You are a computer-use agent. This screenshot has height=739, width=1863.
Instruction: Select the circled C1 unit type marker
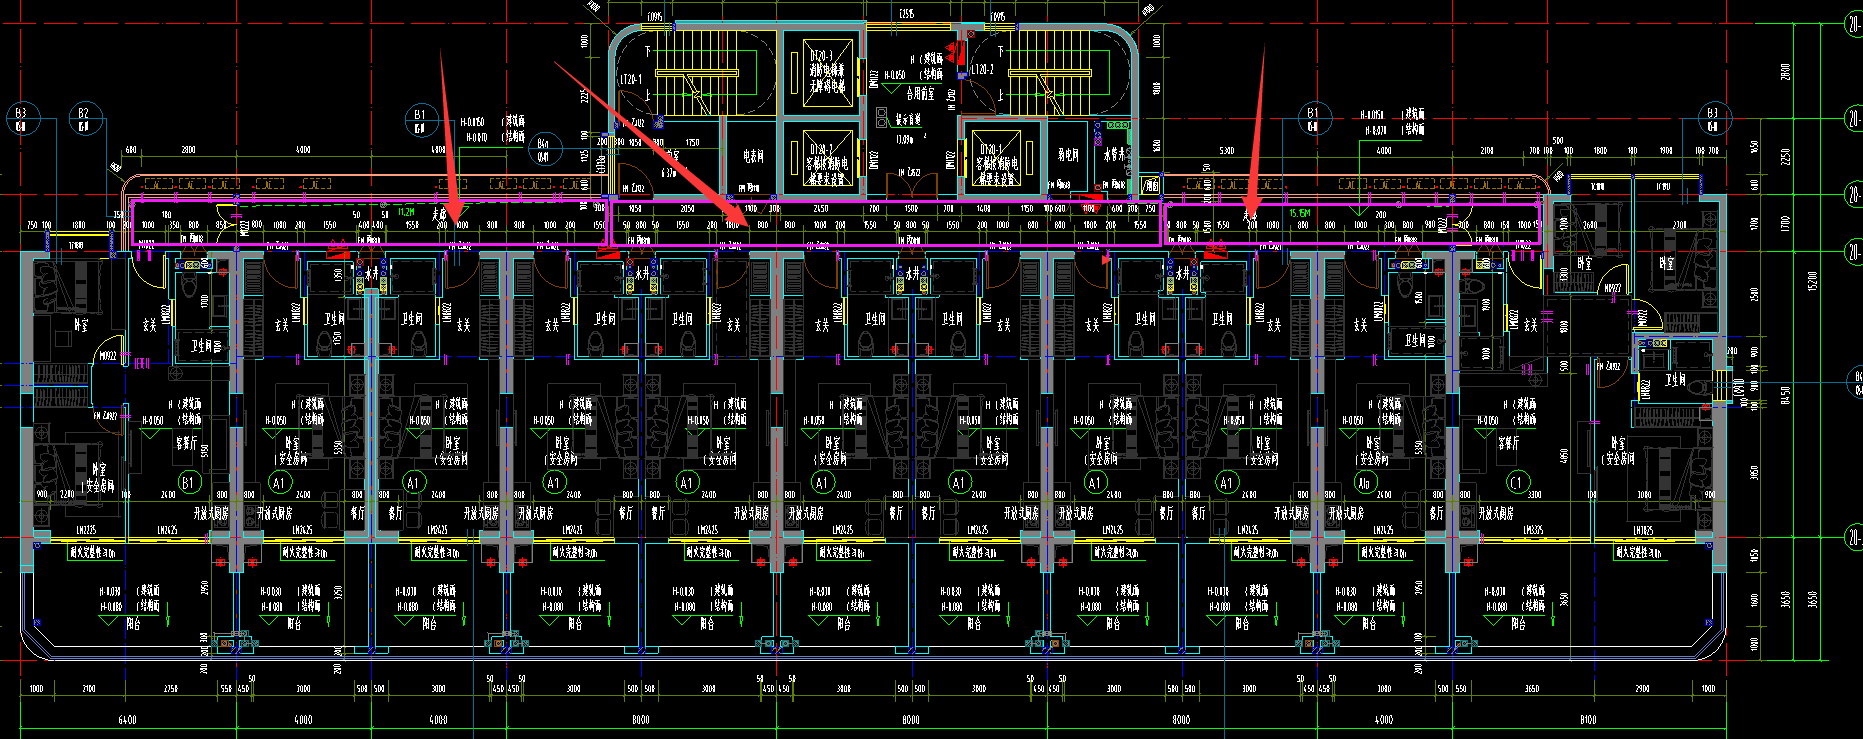1516,482
